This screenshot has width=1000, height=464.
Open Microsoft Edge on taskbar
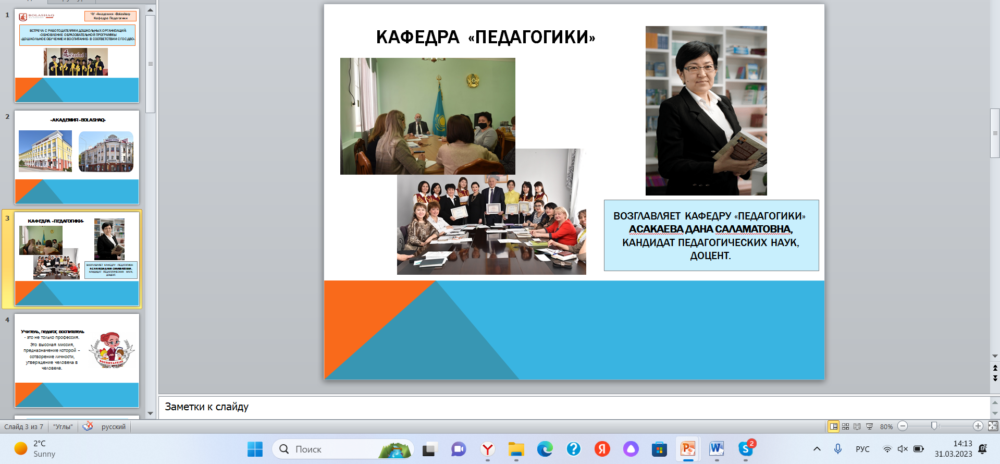pos(545,449)
